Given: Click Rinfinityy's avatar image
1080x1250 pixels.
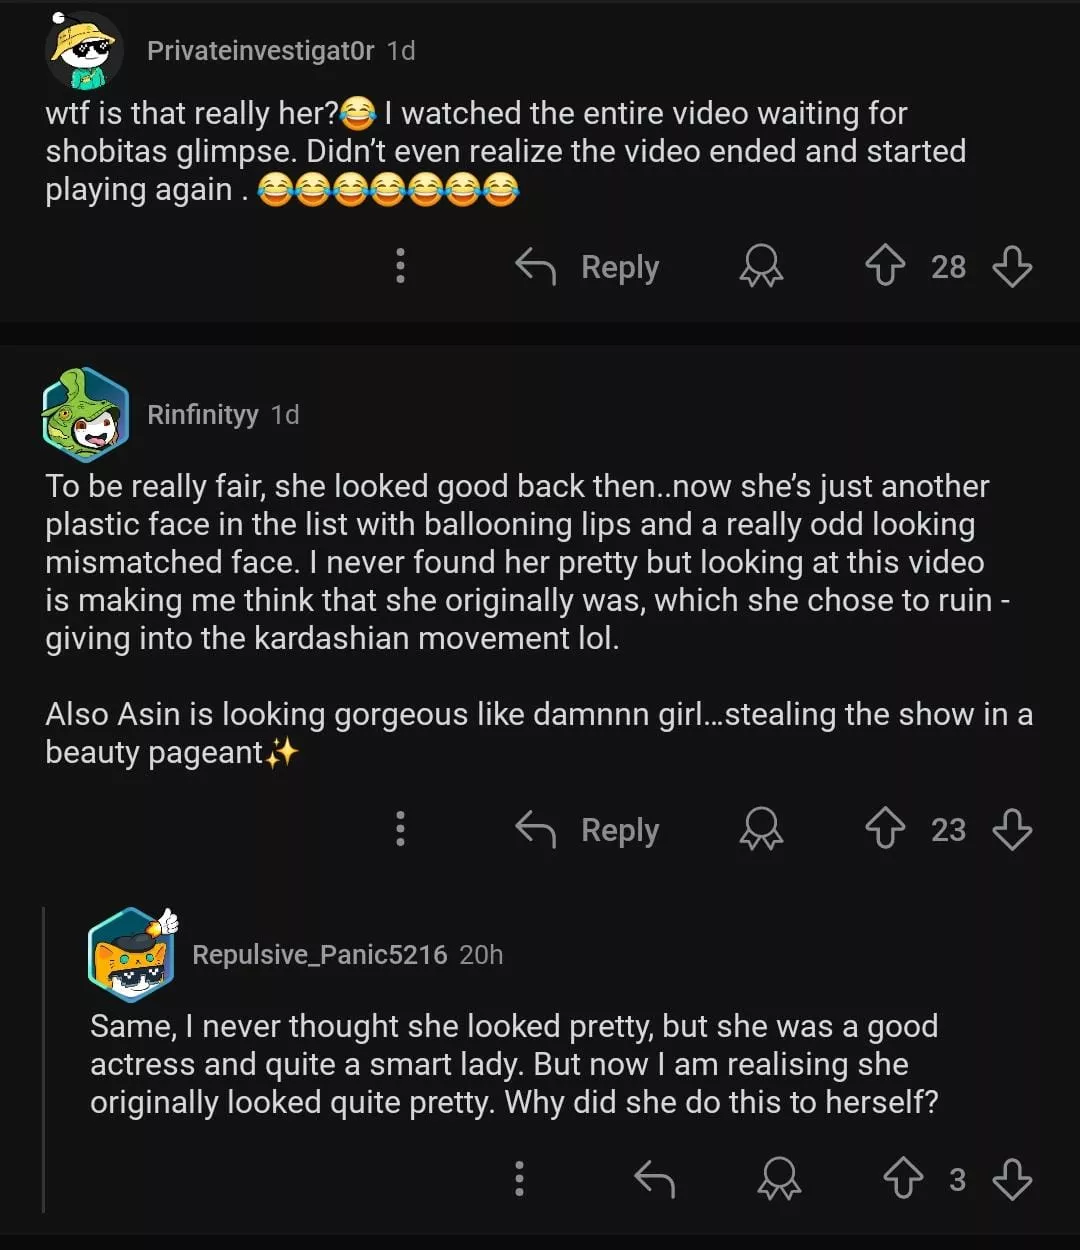Looking at the screenshot, I should coord(85,414).
